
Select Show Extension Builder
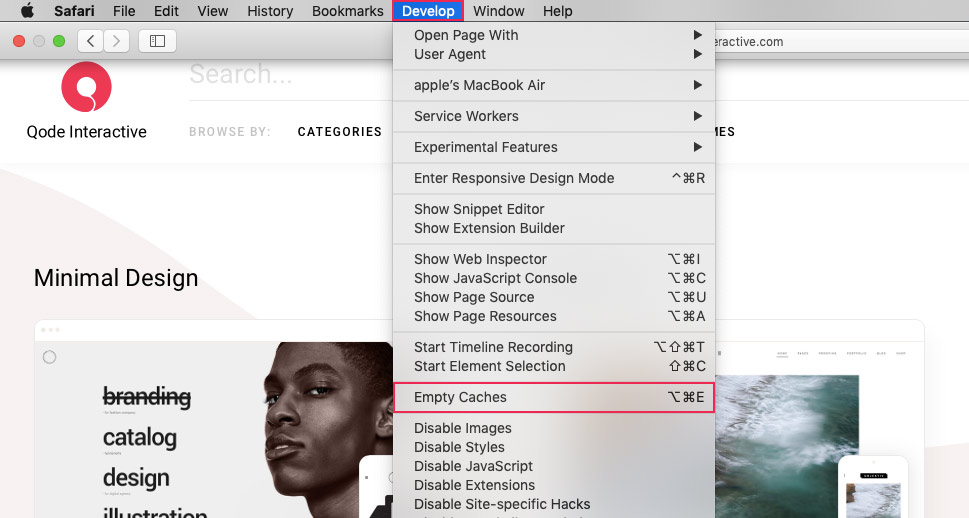pos(554,228)
